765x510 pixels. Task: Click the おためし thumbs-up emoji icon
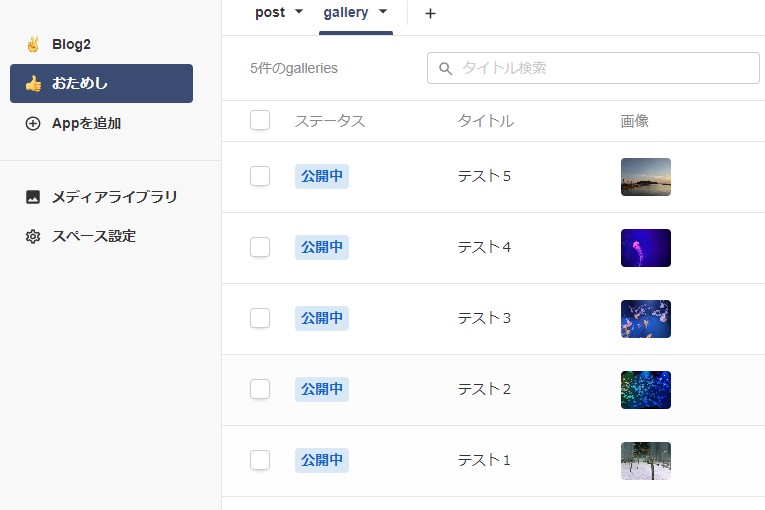(33, 84)
